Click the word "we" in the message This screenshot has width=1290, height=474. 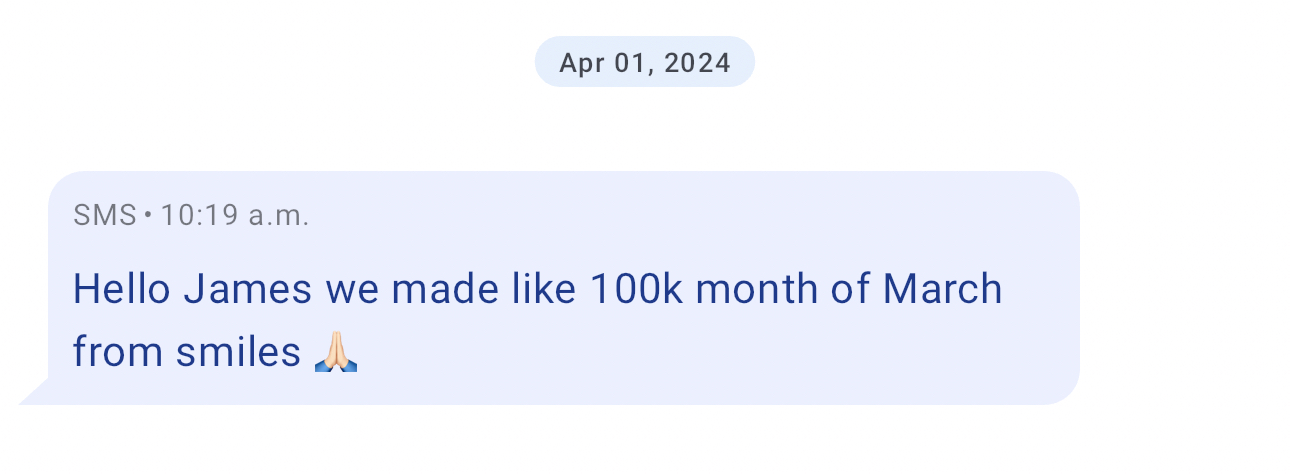[x=352, y=290]
